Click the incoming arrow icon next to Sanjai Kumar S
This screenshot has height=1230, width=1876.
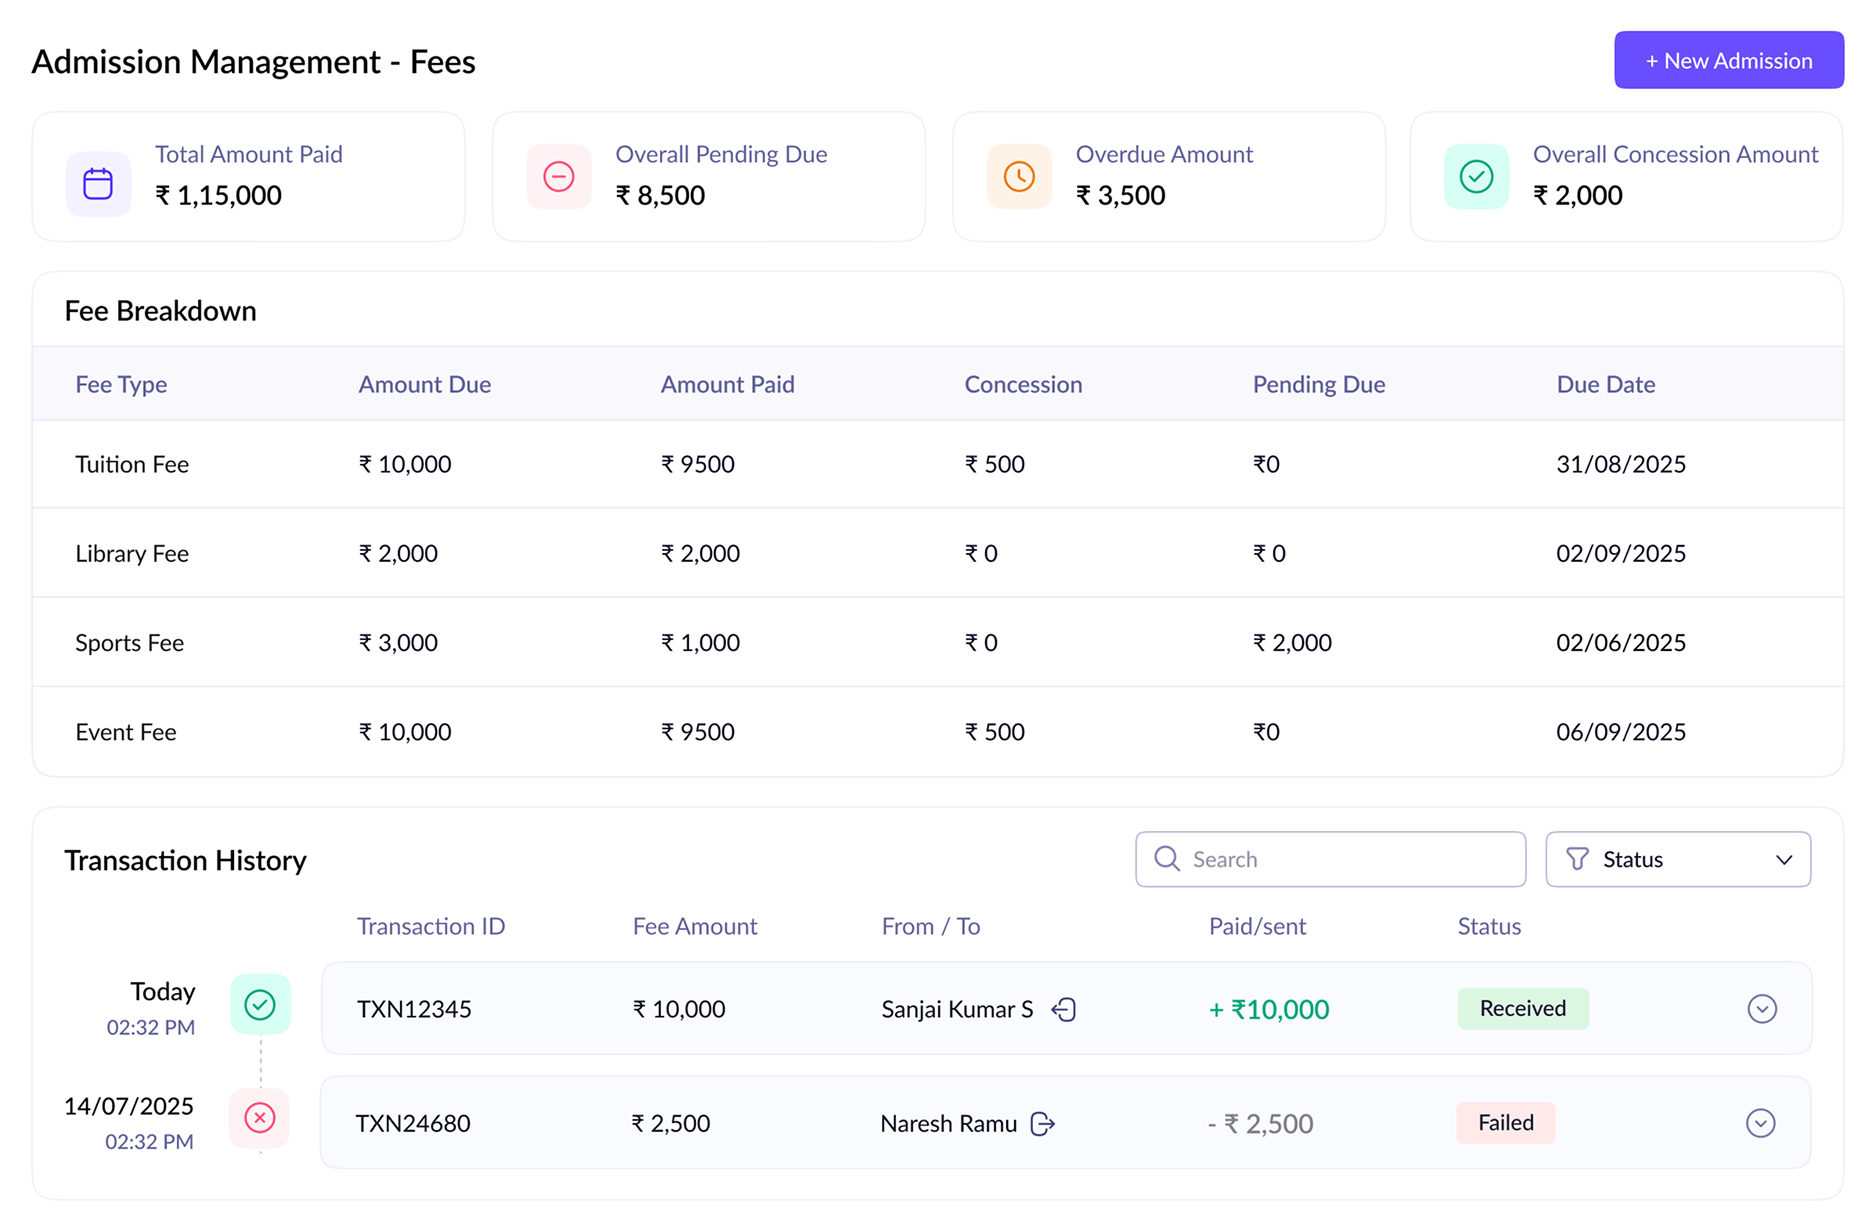tap(1064, 1010)
